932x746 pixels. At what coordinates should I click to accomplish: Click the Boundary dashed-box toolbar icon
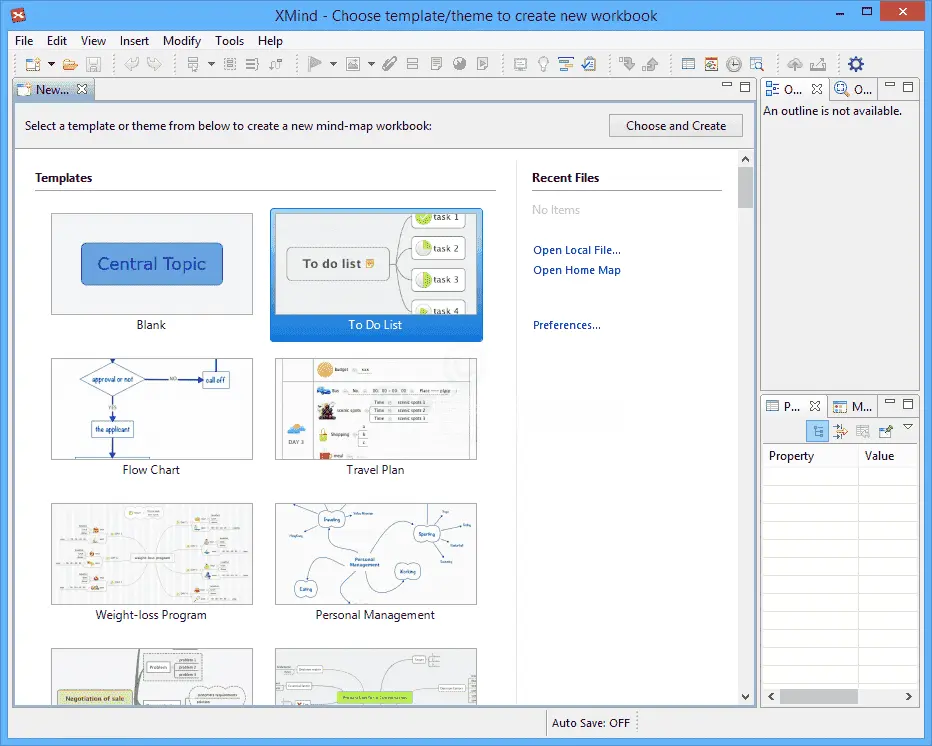point(230,64)
